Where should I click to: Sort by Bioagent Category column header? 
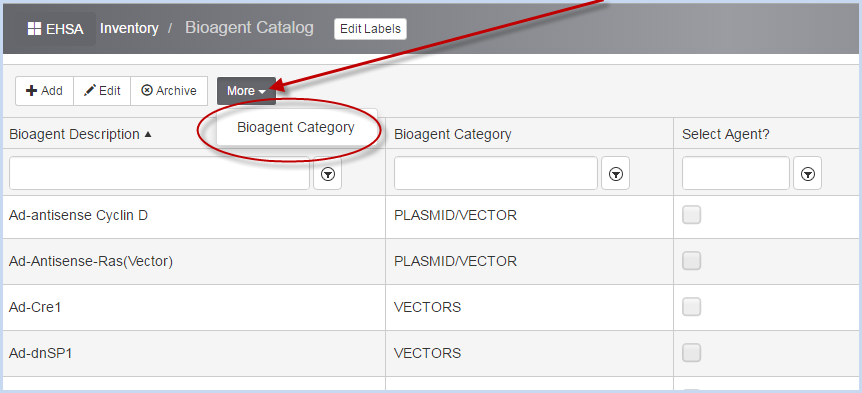point(452,134)
